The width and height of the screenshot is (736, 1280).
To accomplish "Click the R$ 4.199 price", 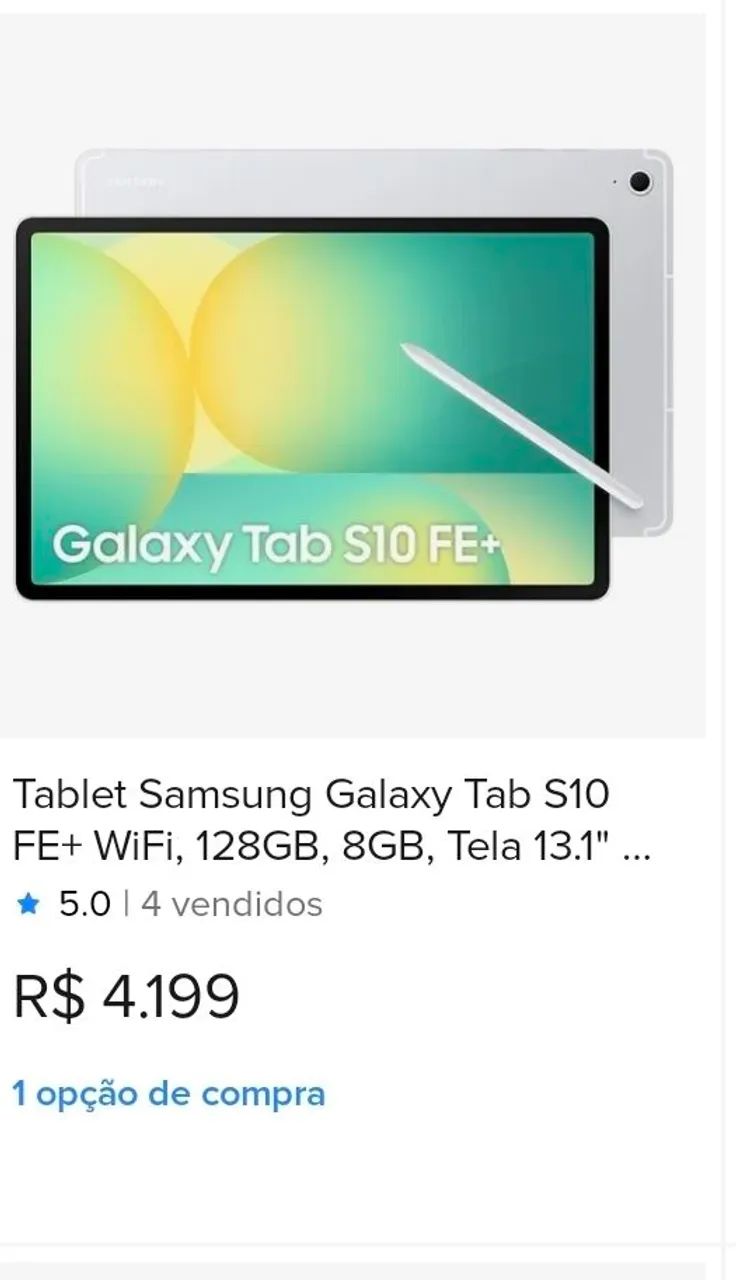I will click(x=125, y=995).
